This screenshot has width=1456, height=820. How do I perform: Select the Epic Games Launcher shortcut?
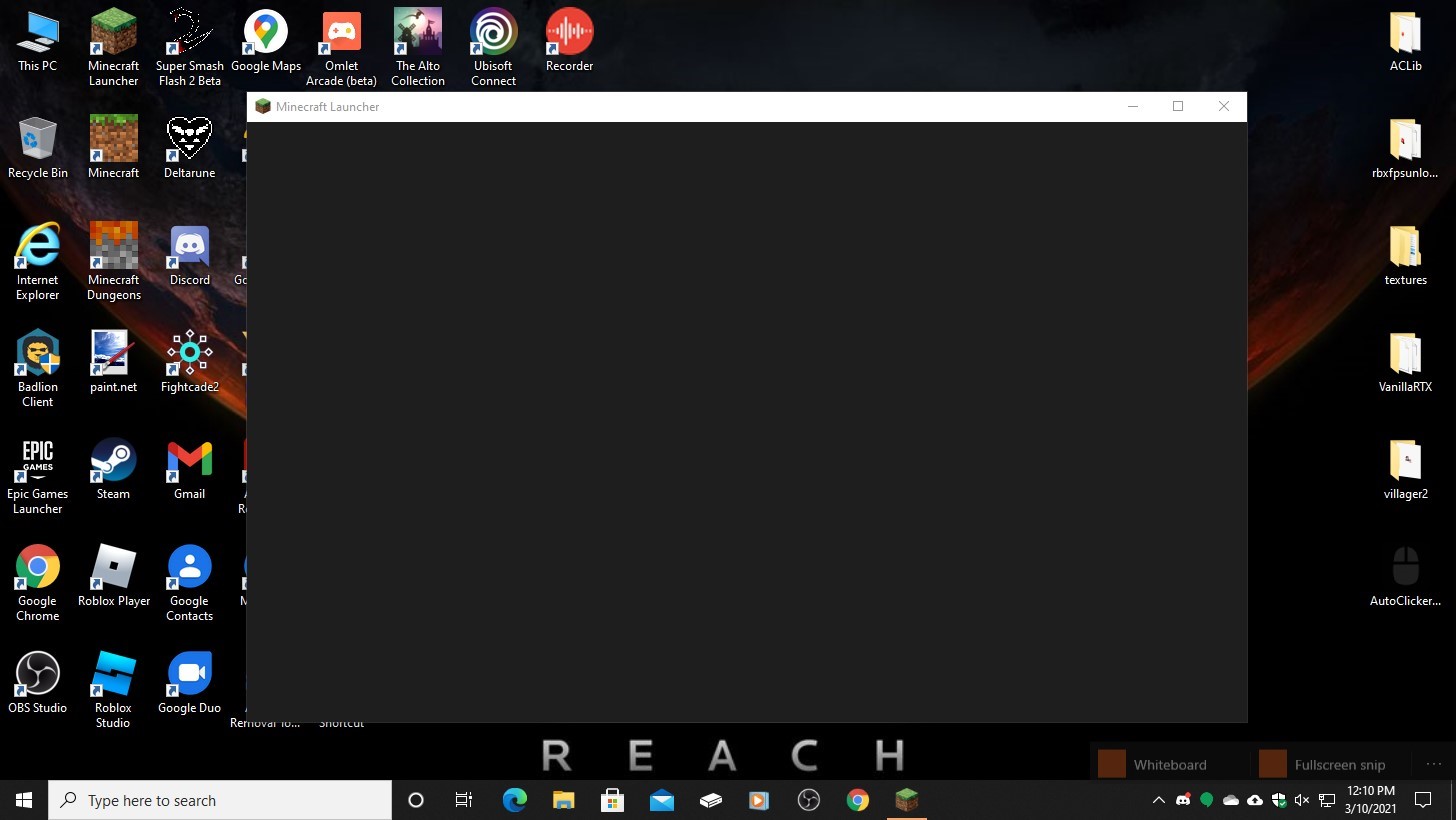click(x=38, y=476)
